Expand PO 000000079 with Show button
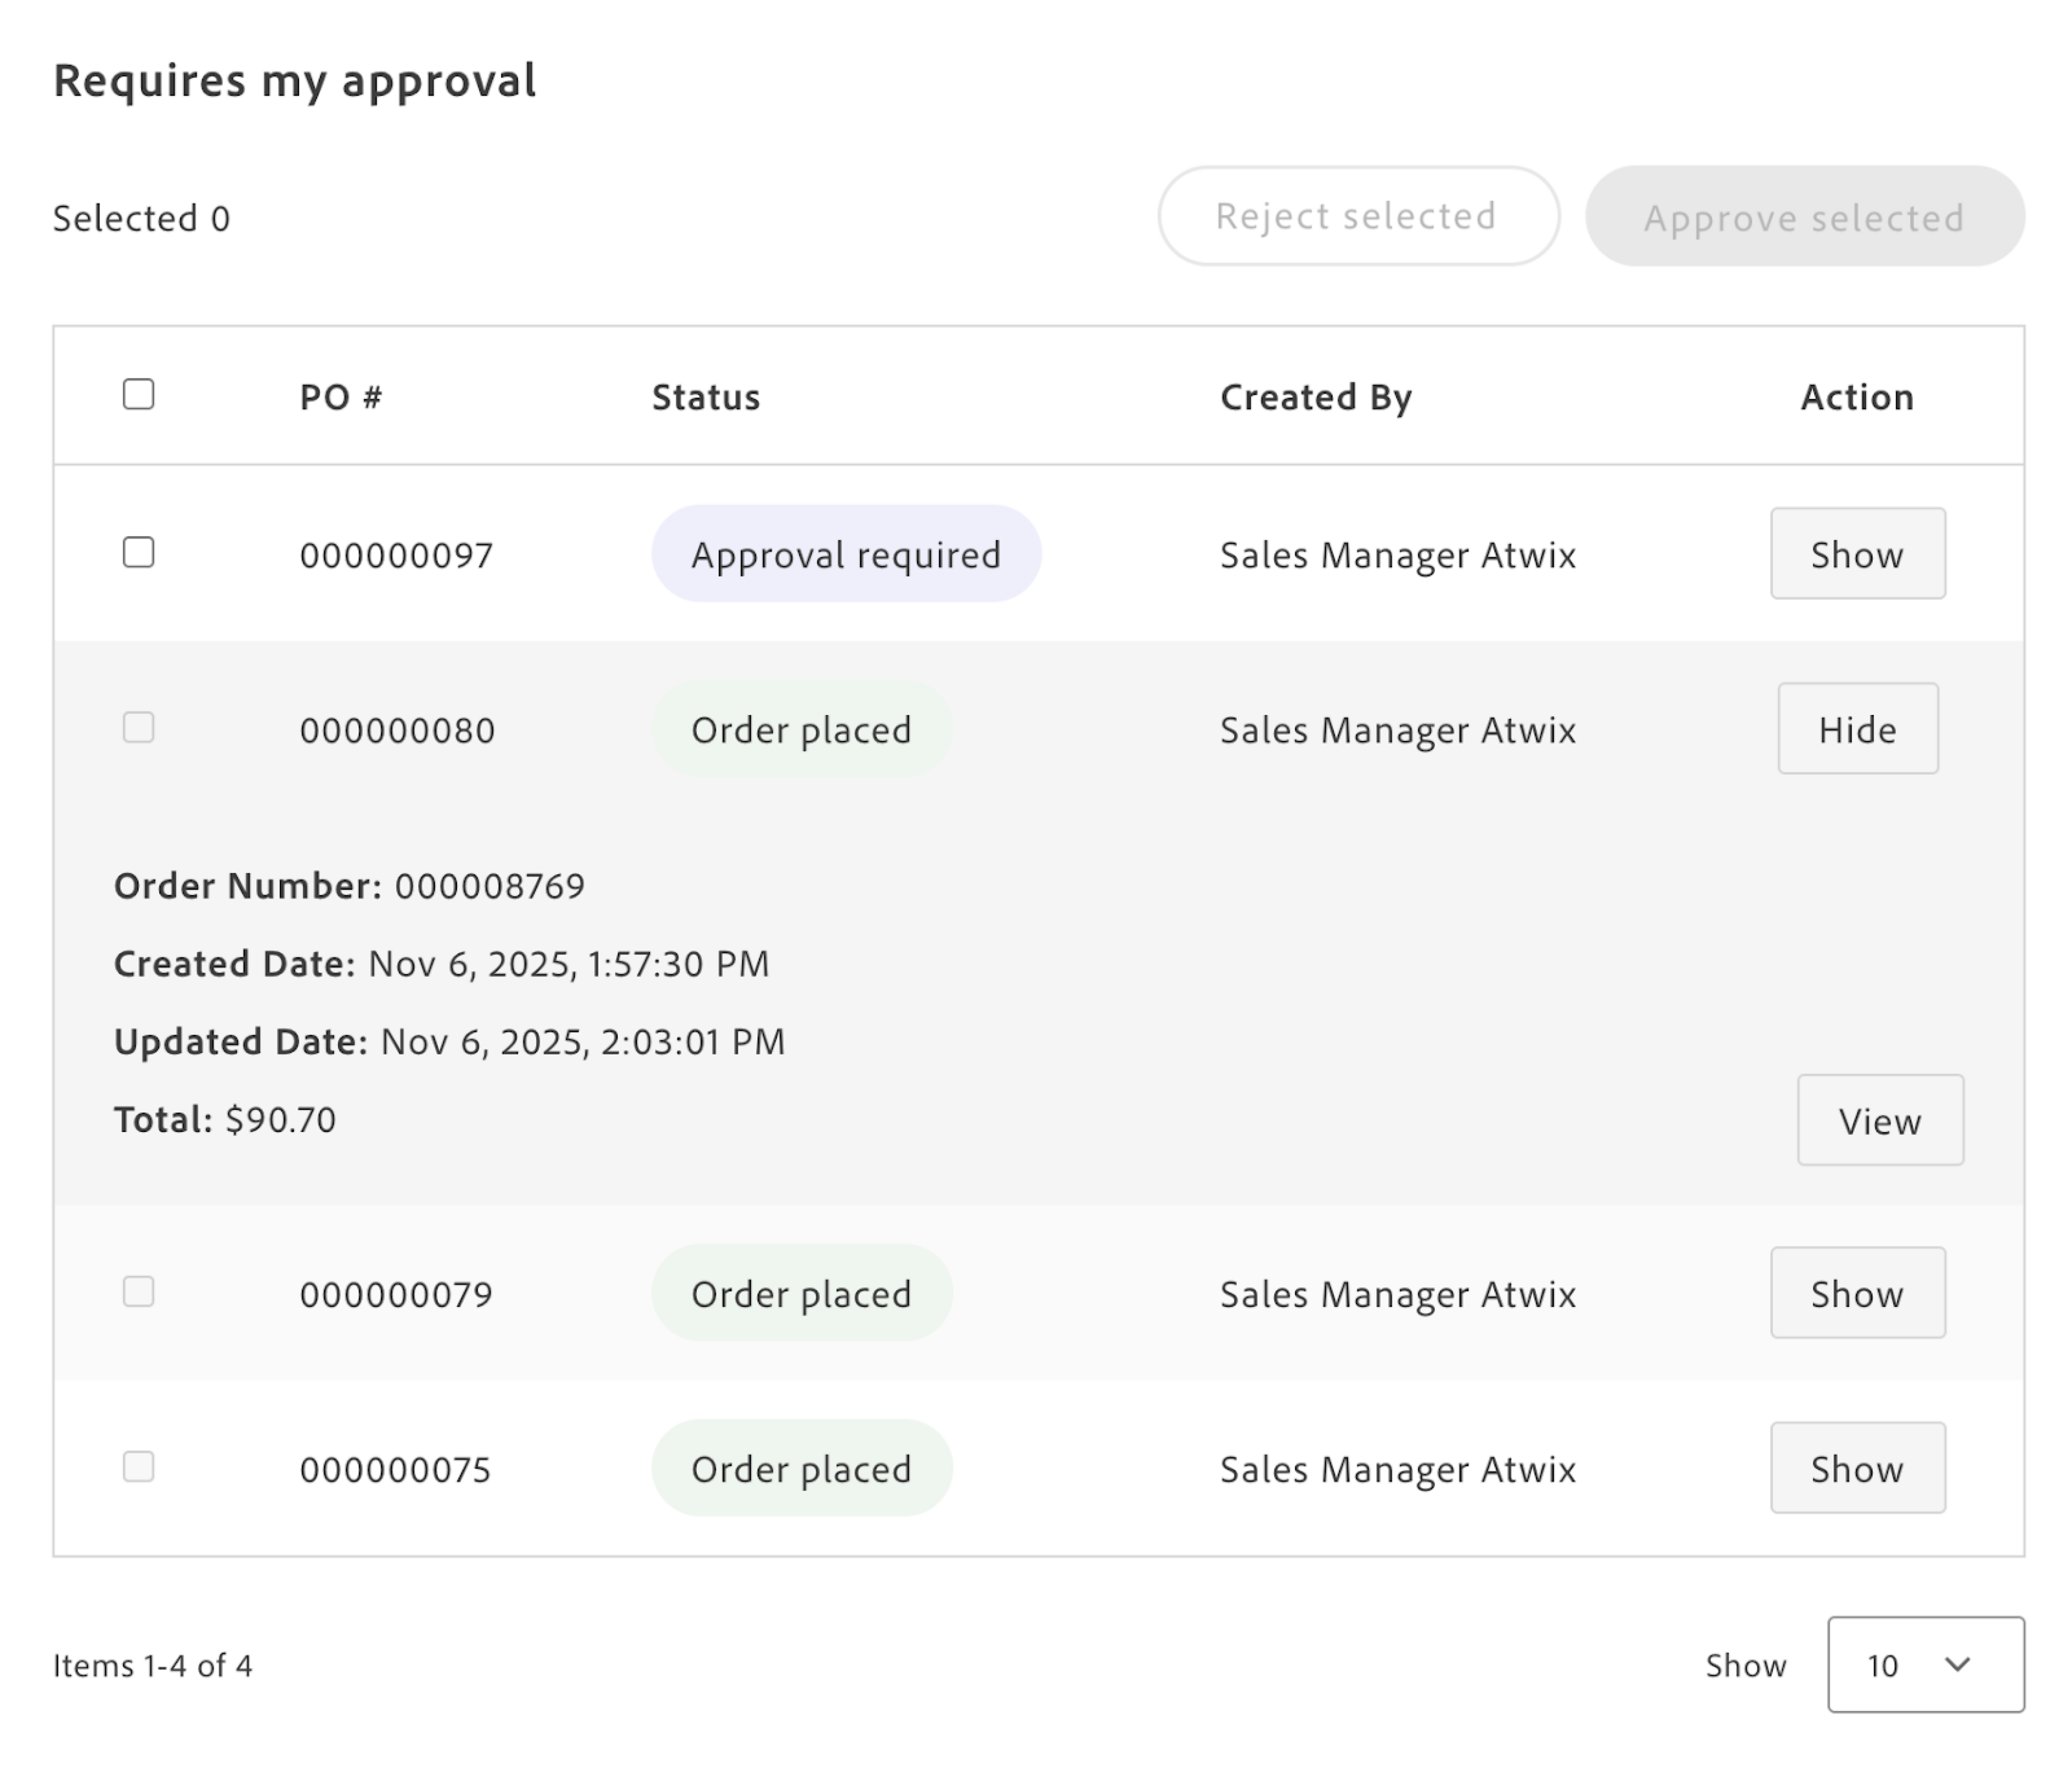Screen dimensions: 2072x1768 click(1857, 1292)
